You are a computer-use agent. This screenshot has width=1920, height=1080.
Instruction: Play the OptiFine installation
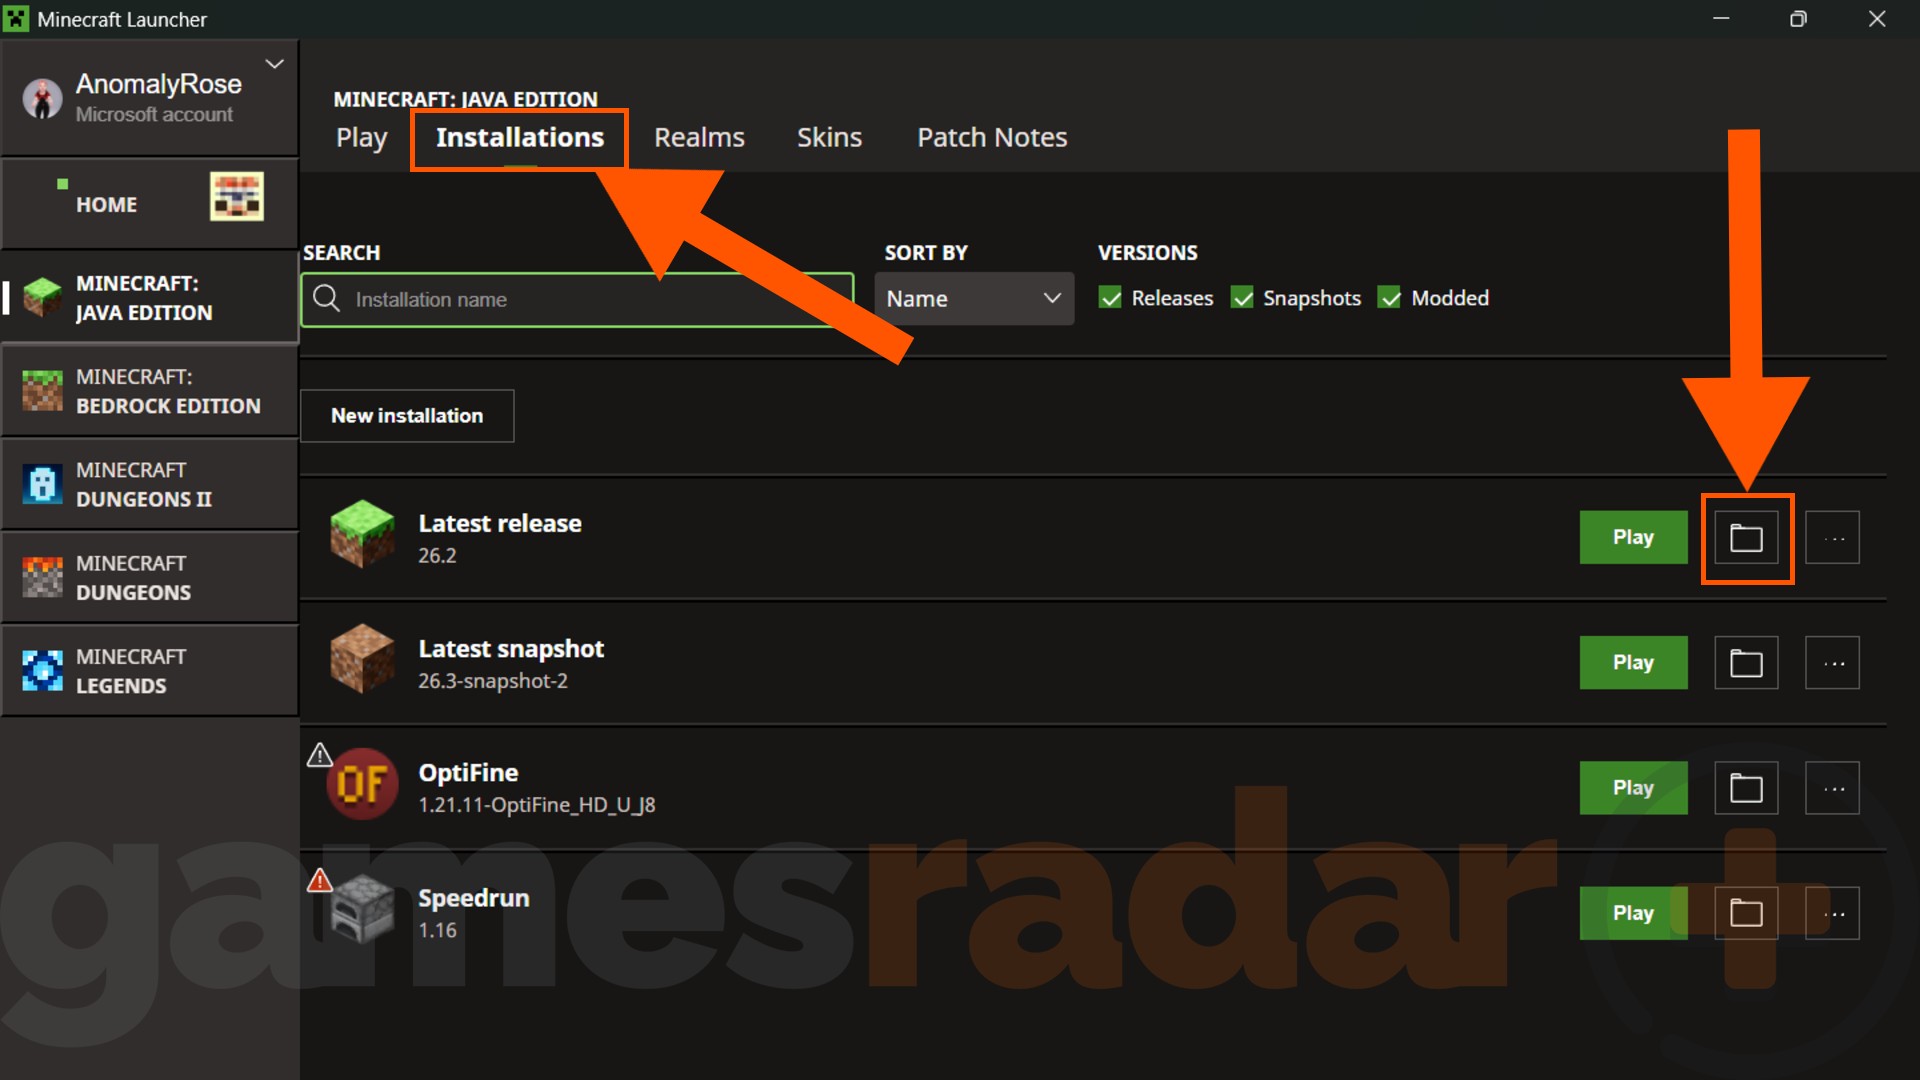[1633, 788]
